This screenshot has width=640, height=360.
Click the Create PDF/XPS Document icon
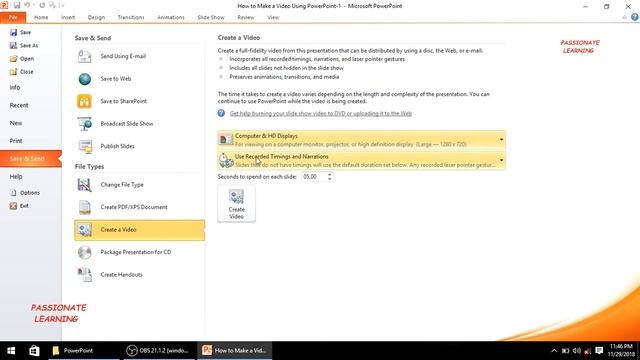[84, 207]
